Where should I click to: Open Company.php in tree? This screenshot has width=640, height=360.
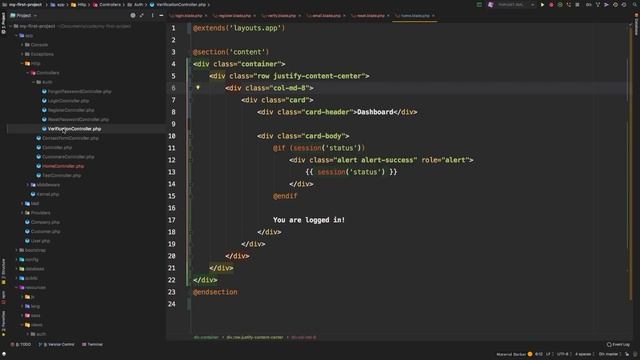pyautogui.click(x=45, y=222)
